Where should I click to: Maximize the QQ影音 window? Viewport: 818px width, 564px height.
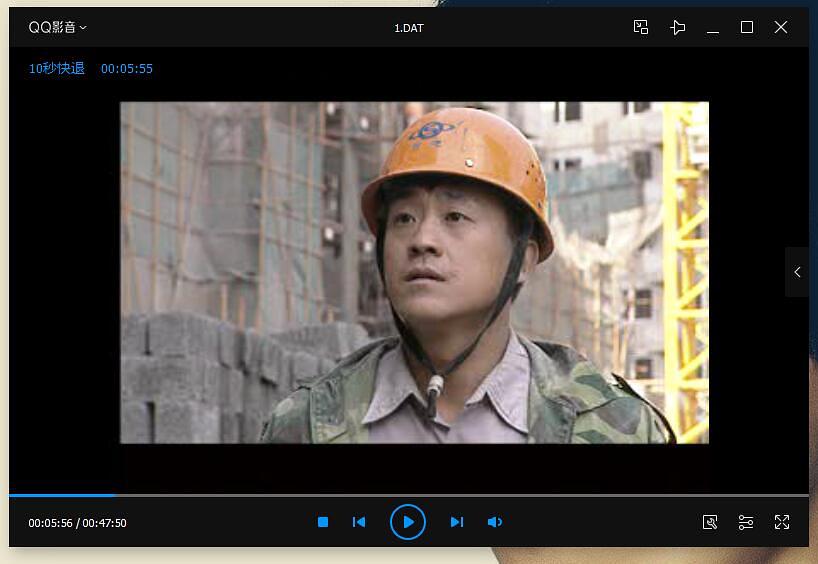[x=747, y=27]
